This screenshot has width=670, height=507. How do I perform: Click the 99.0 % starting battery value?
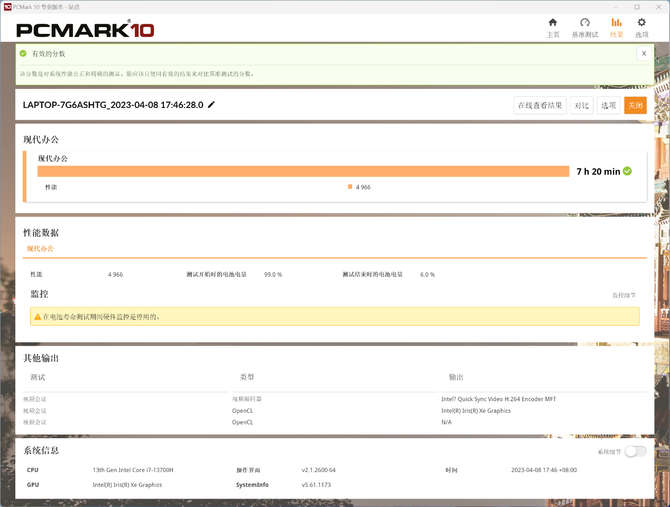coord(273,274)
